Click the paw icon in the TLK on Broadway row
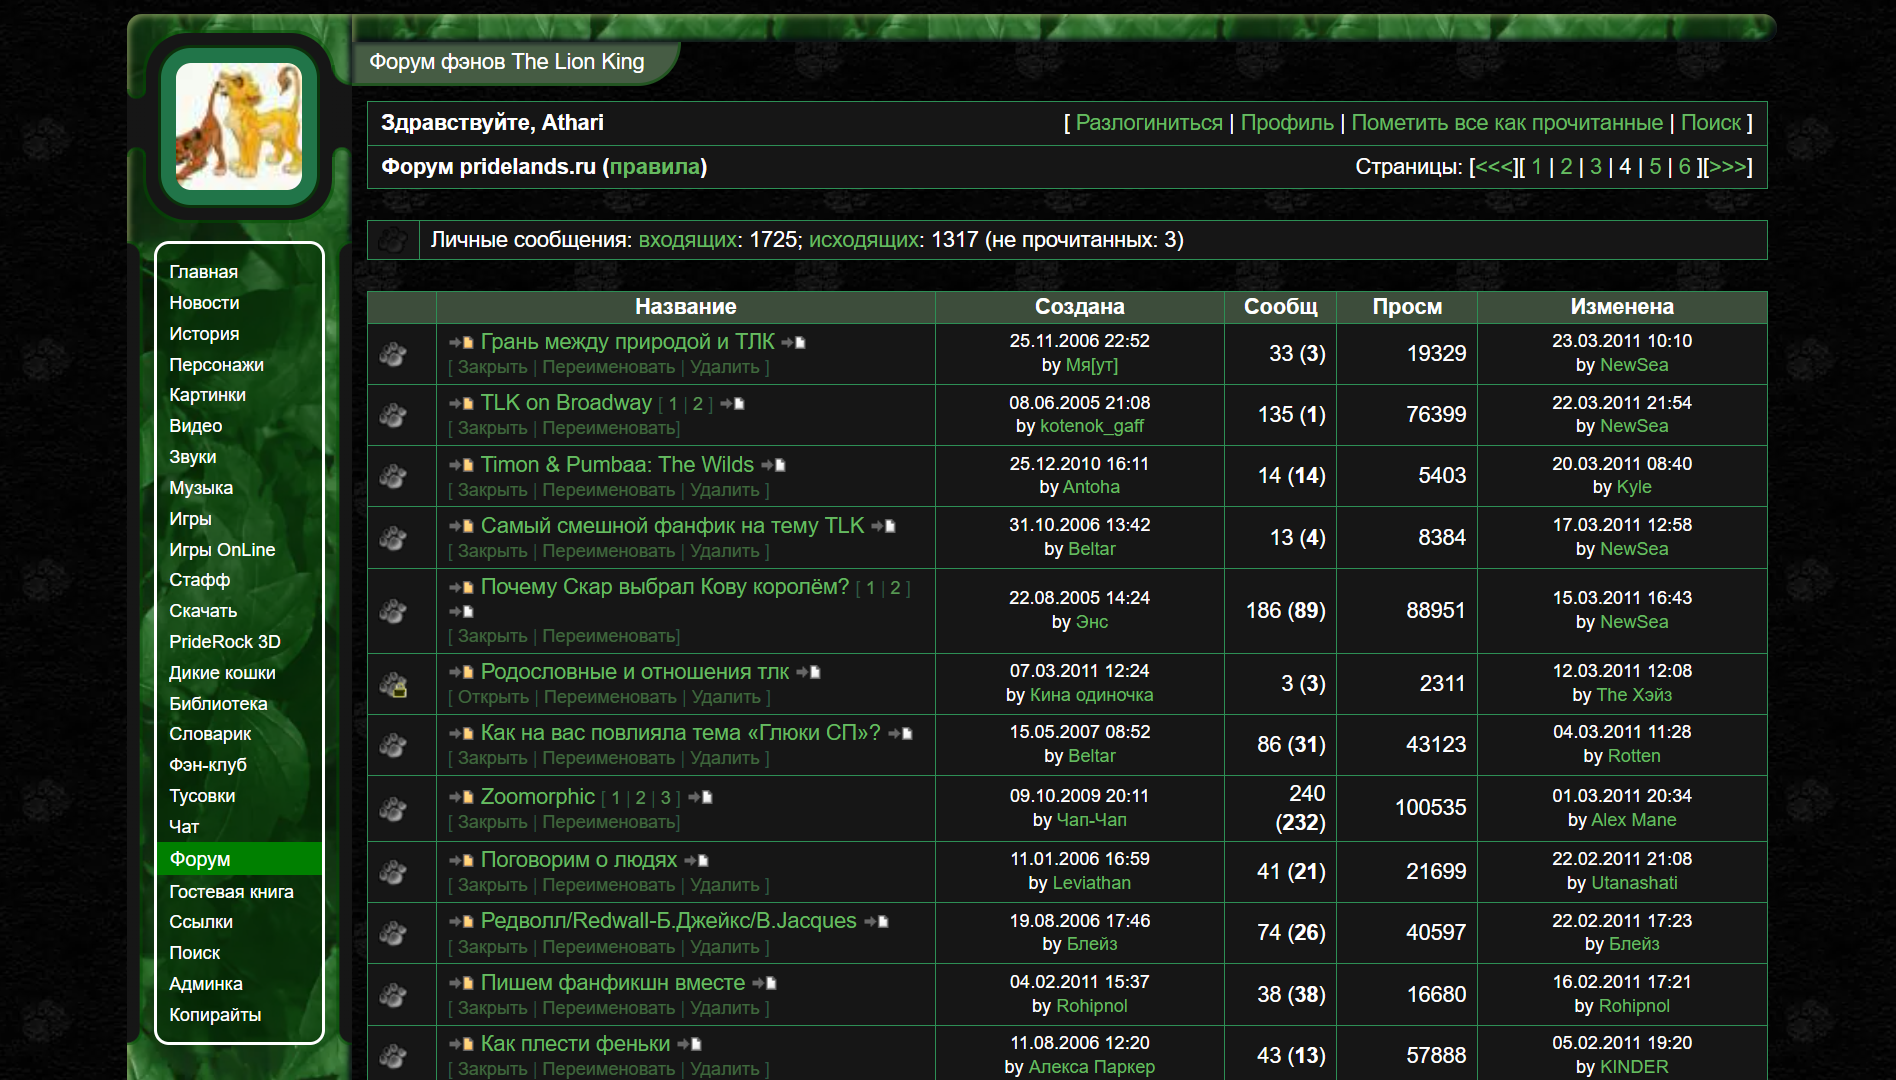This screenshot has height=1080, width=1896. (393, 415)
